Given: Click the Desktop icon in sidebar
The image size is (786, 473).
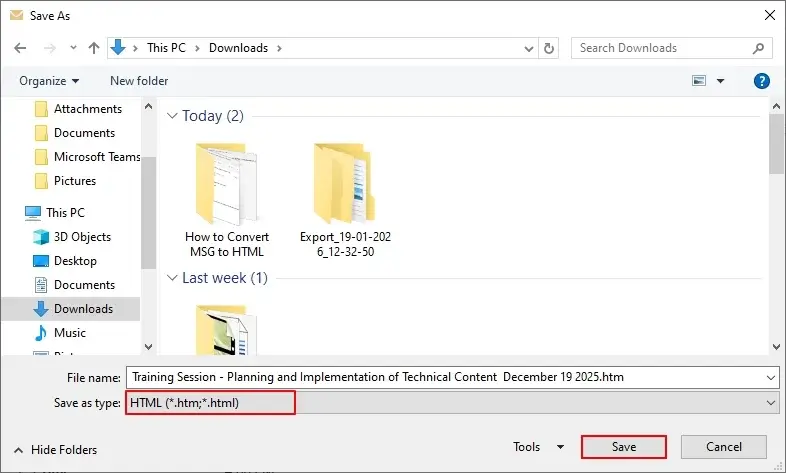Looking at the screenshot, I should (41, 261).
